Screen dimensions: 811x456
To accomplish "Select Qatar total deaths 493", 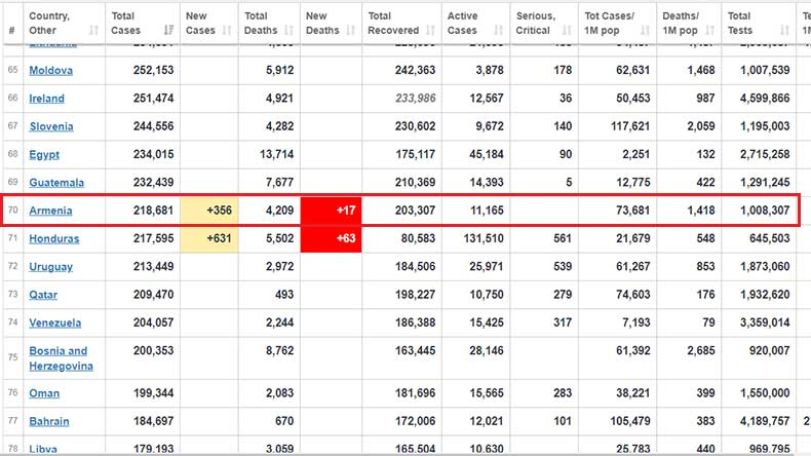I will (x=284, y=295).
